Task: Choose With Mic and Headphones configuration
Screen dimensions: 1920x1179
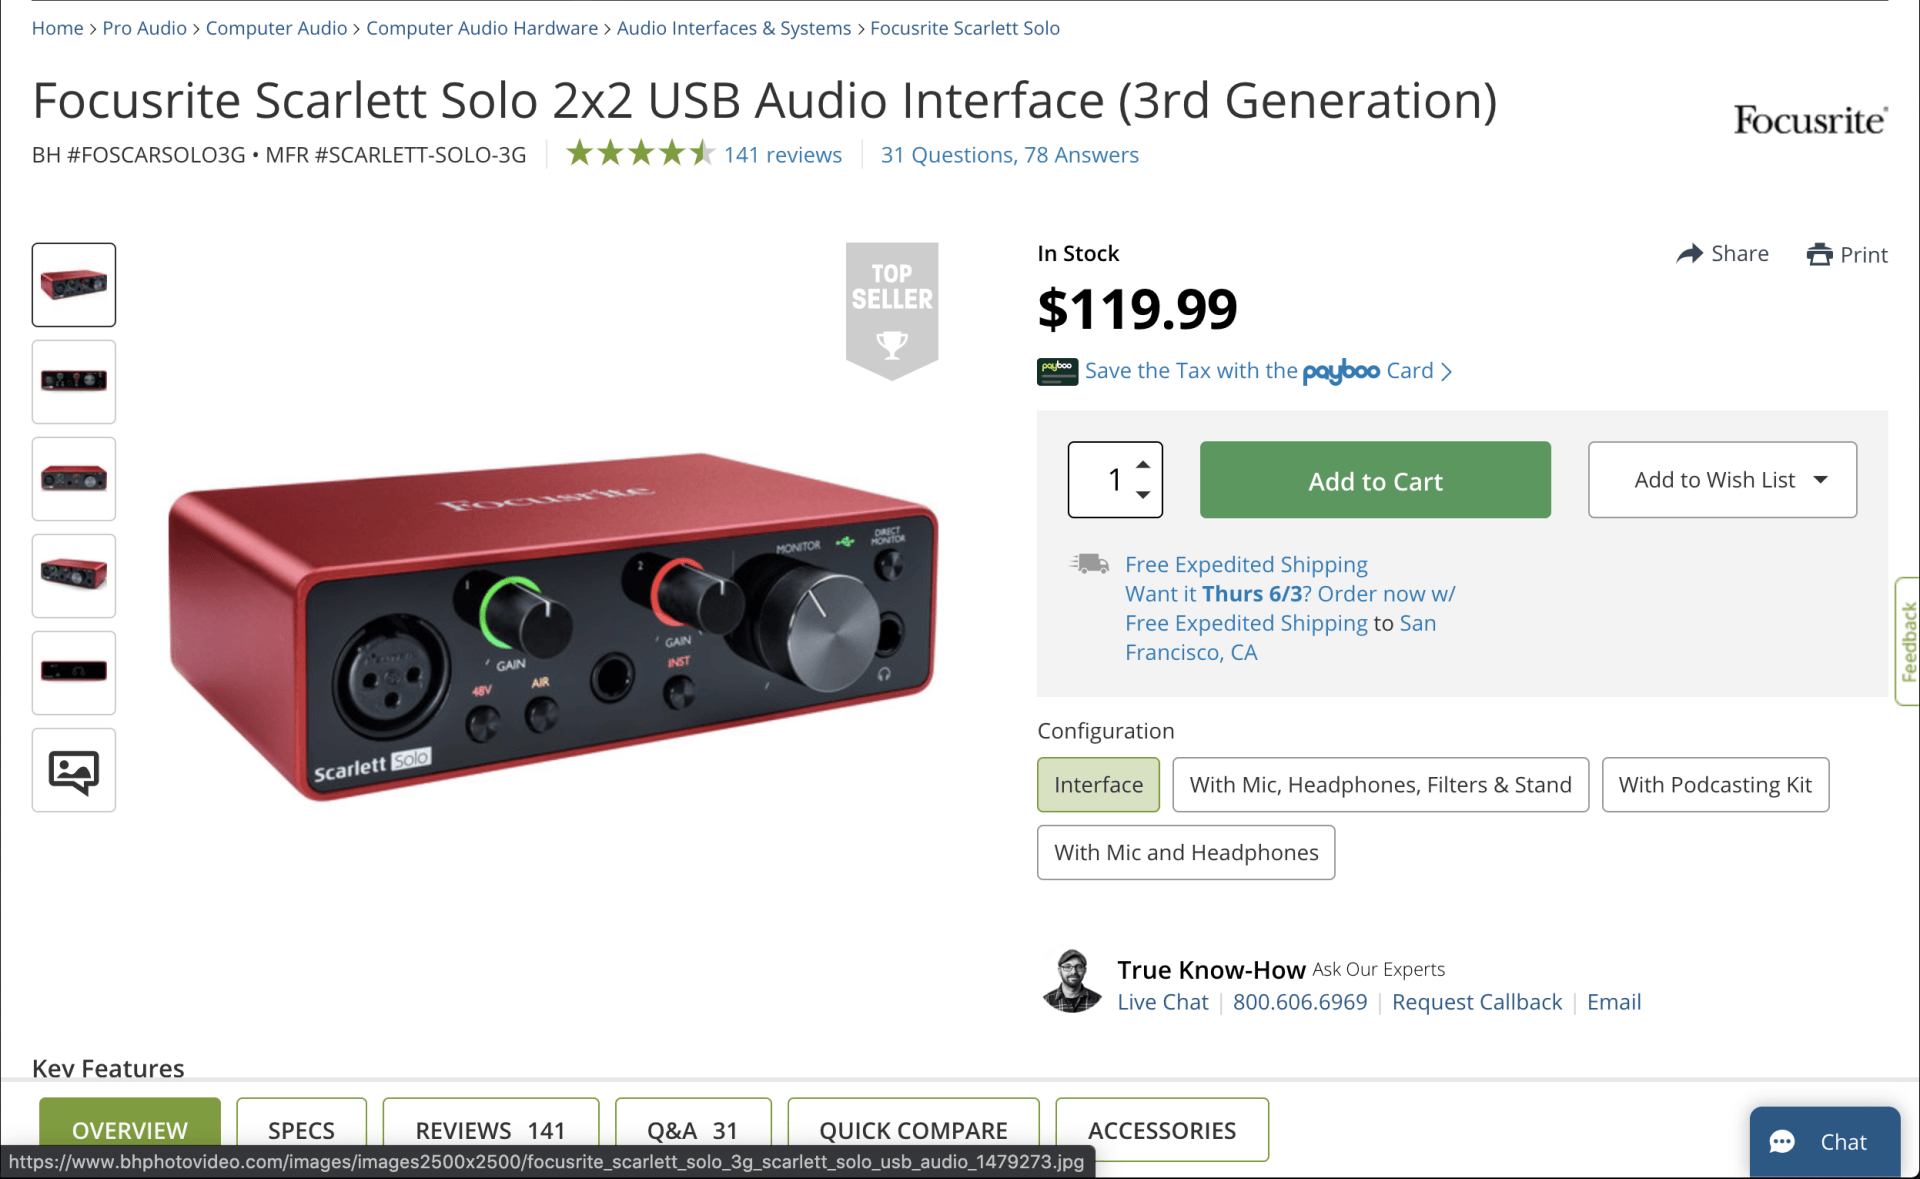Action: pyautogui.click(x=1185, y=853)
